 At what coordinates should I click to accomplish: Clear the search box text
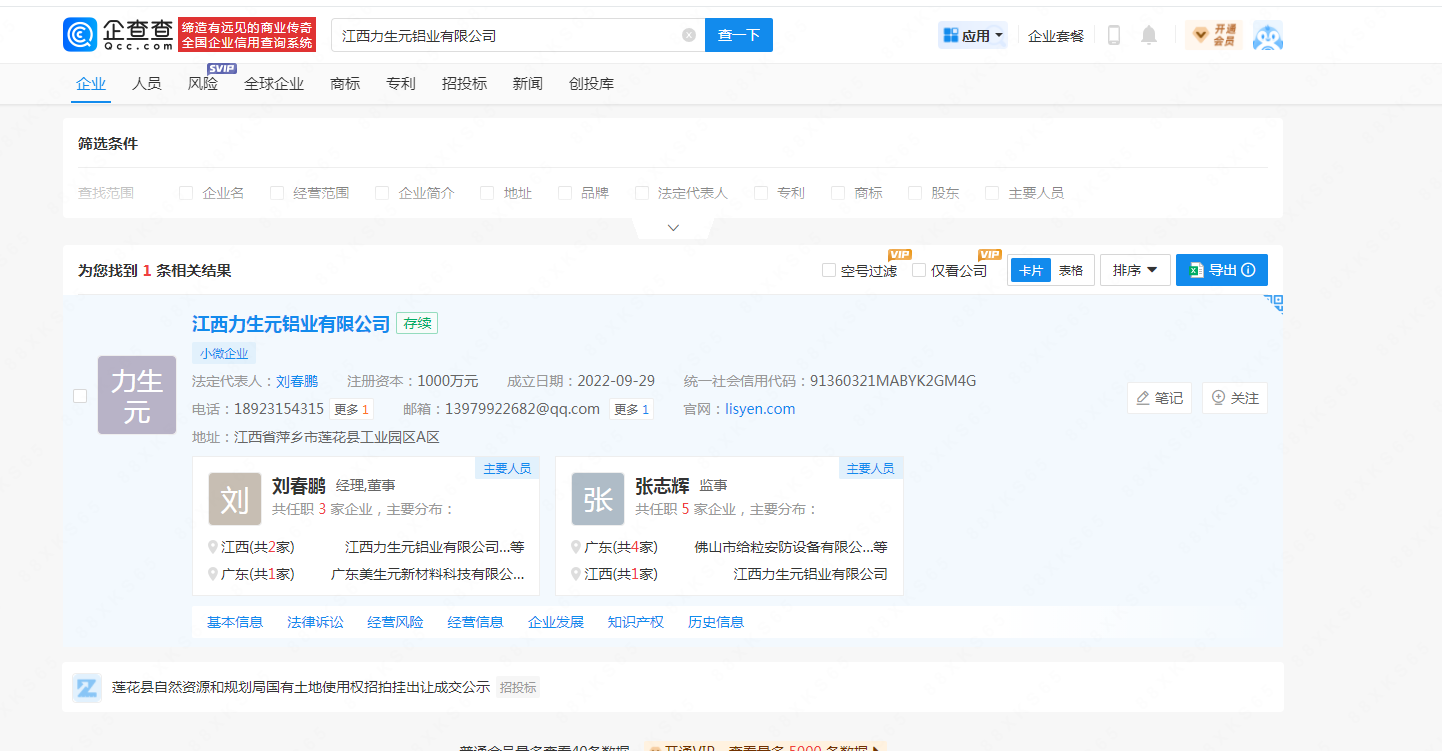coord(689,35)
